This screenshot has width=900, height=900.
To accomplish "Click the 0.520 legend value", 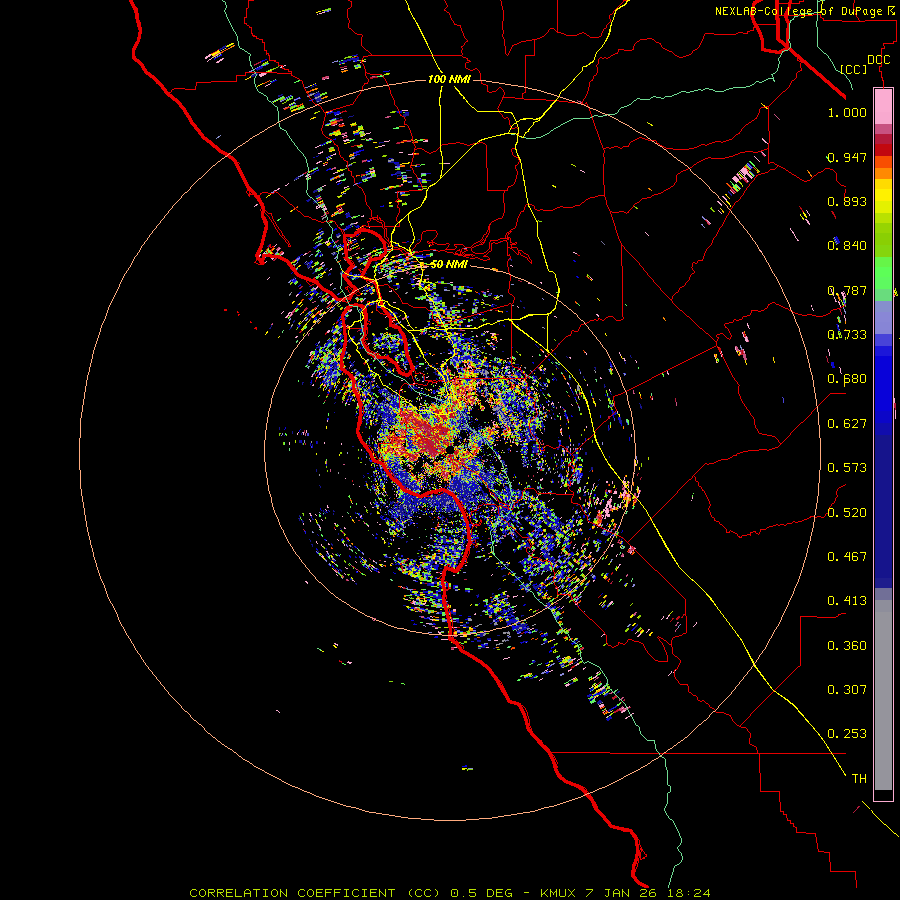I will (x=847, y=513).
